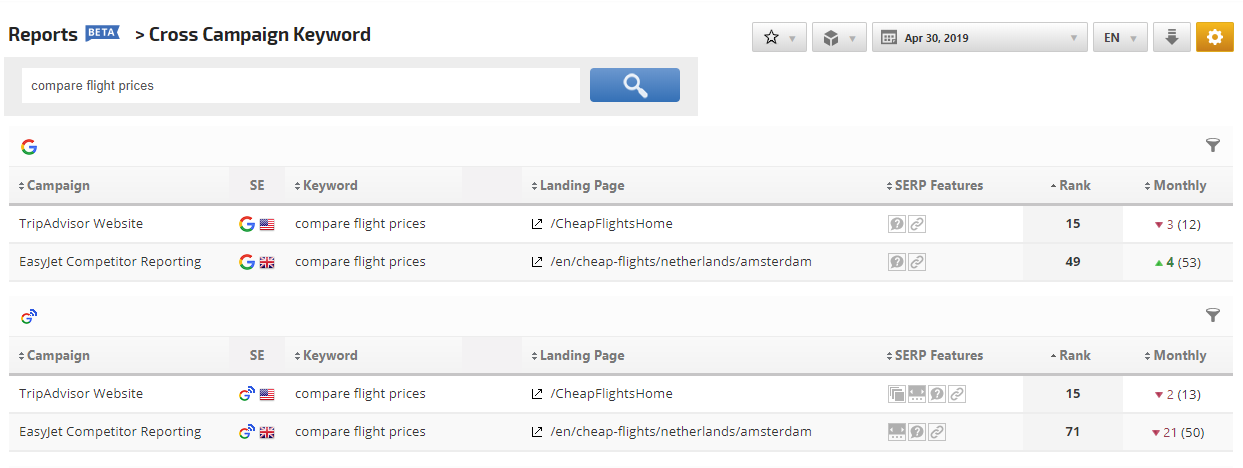
Task: Sort mobile table by Campaign column
Action: coord(54,355)
